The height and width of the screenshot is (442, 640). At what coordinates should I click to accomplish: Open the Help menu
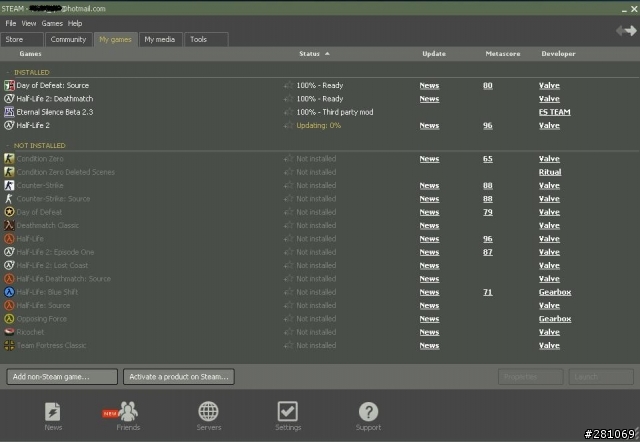click(75, 23)
